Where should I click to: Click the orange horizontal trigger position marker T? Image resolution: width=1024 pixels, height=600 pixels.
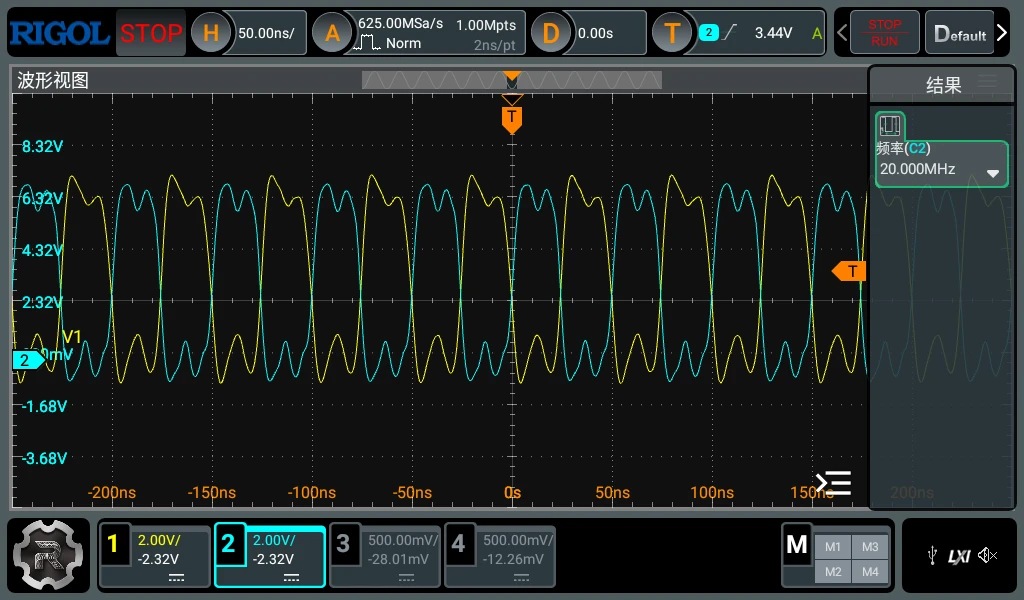pyautogui.click(x=512, y=120)
